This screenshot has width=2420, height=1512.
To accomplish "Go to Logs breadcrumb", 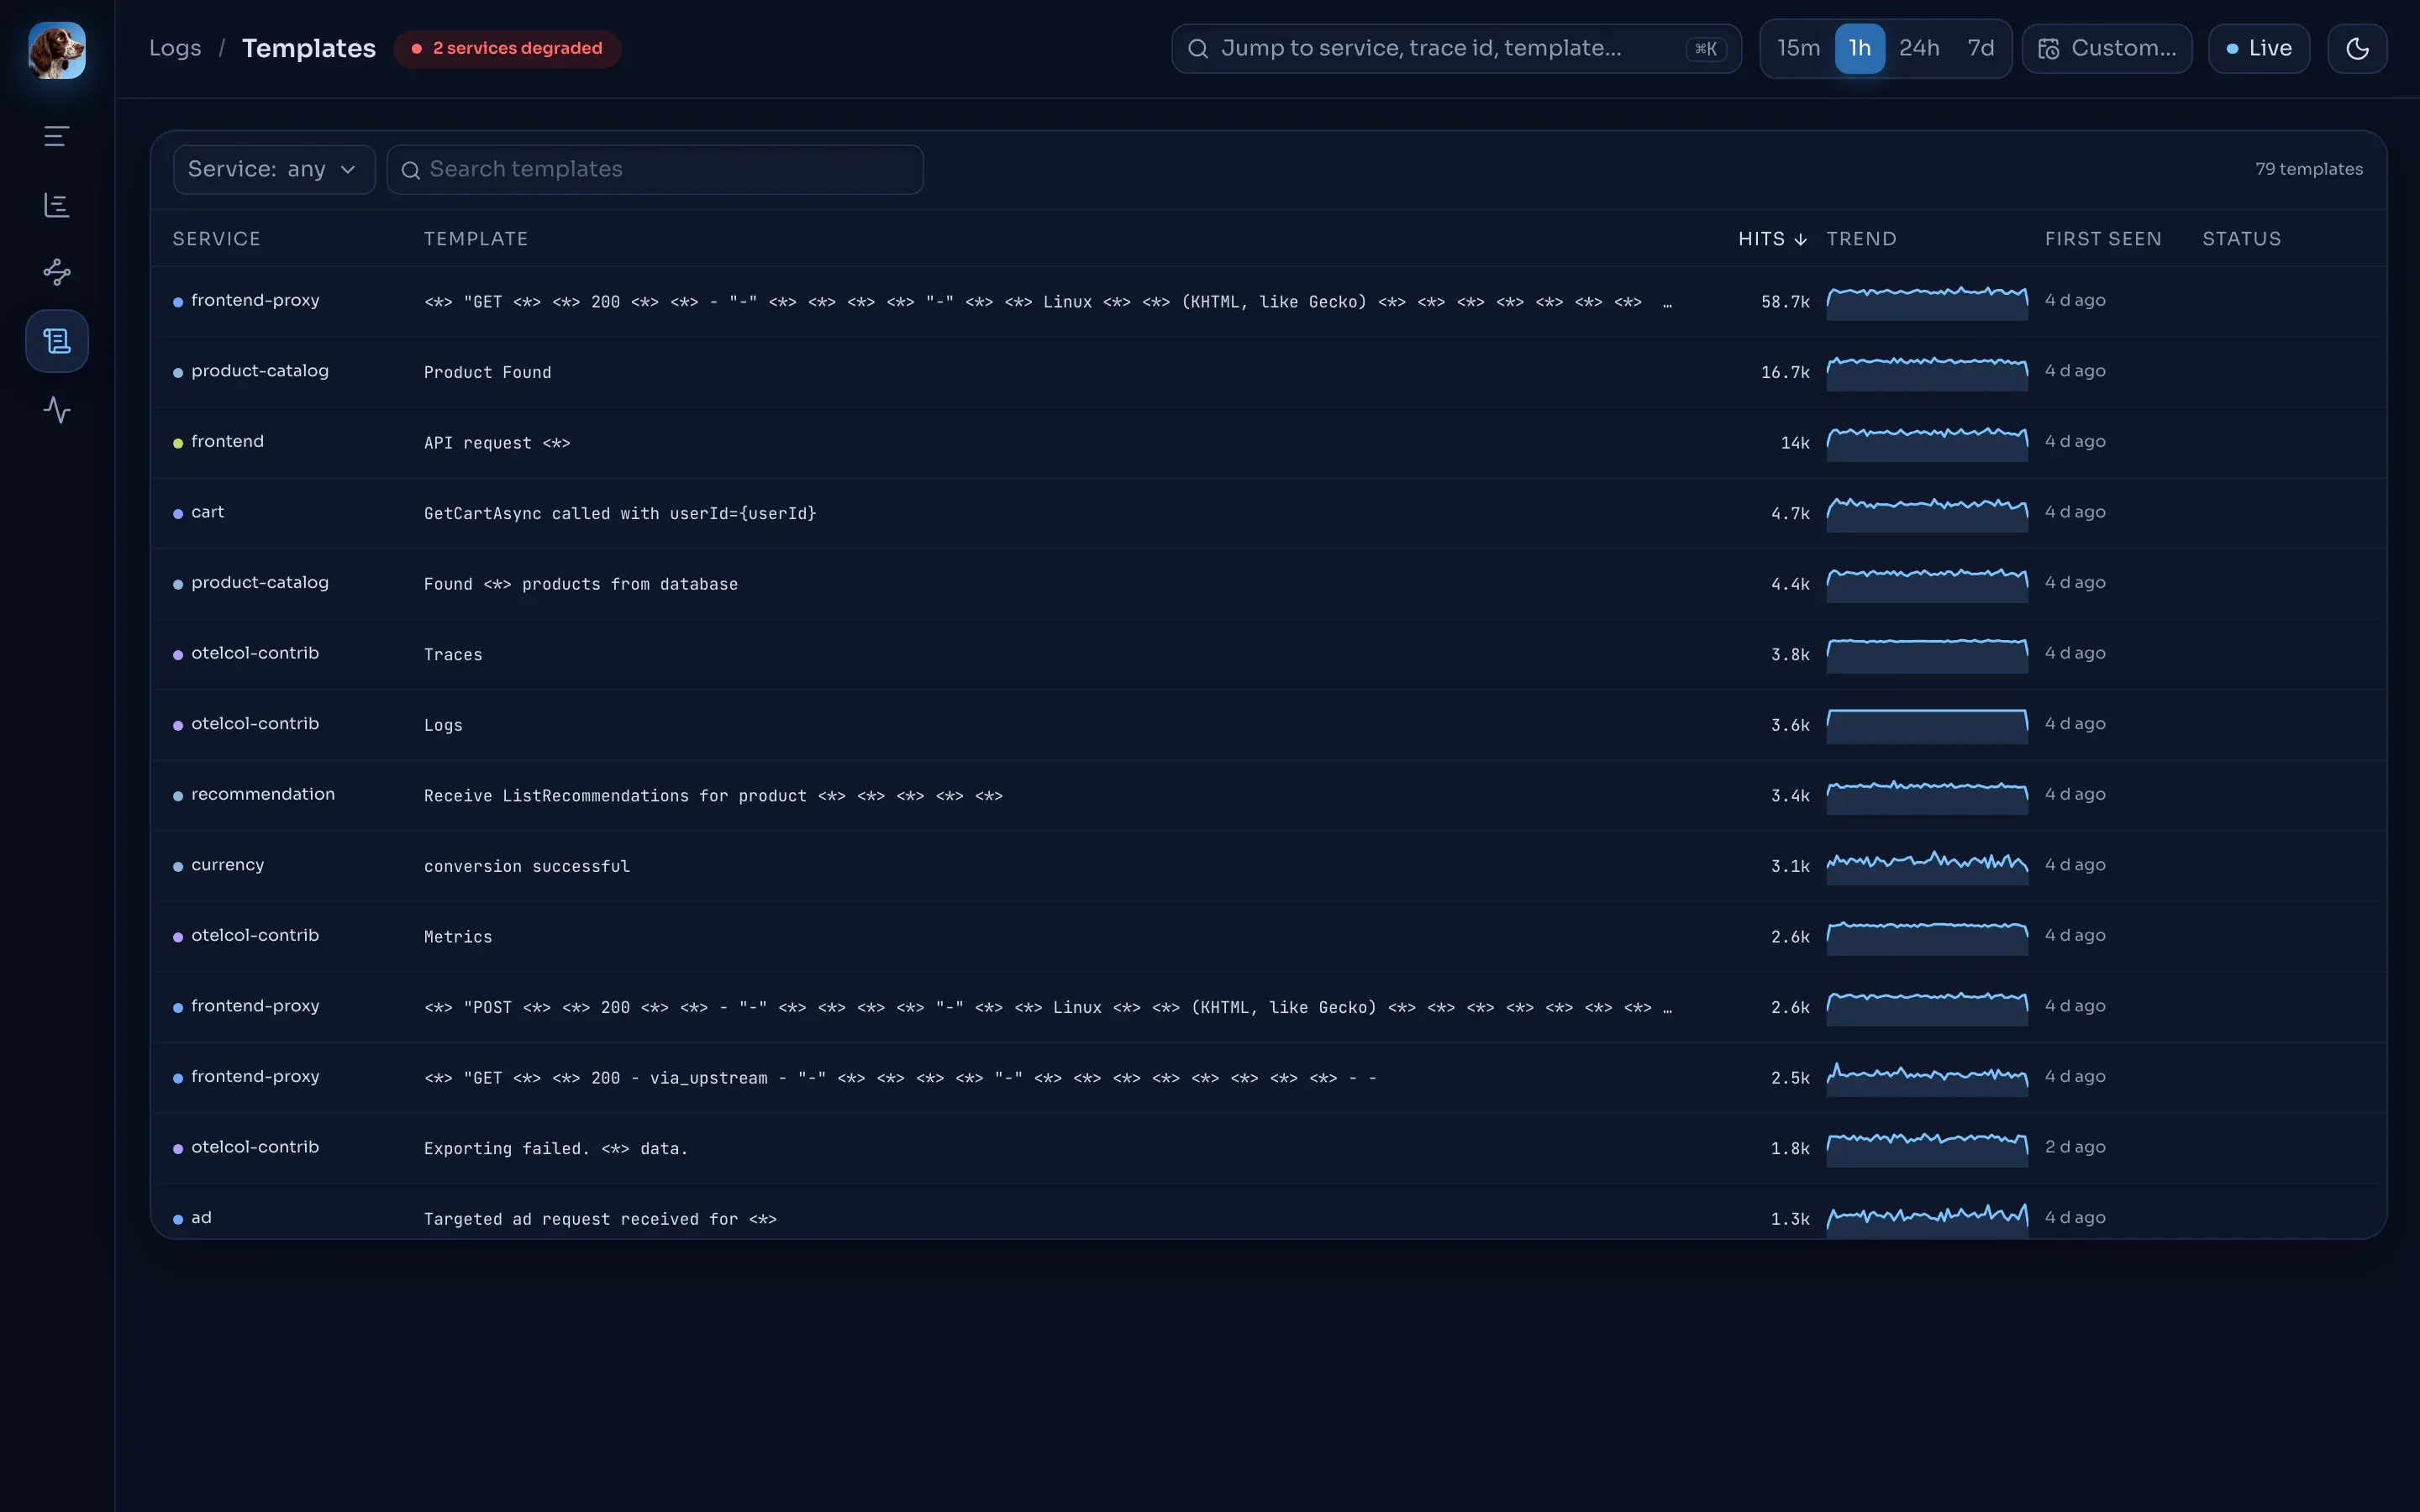I will point(175,48).
